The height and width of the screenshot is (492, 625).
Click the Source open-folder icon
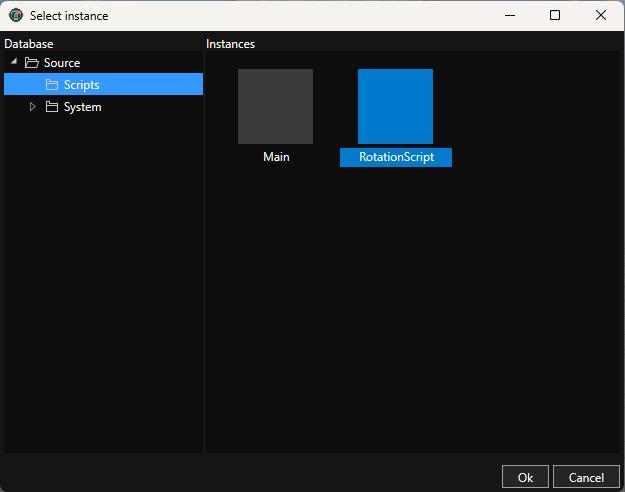31,63
